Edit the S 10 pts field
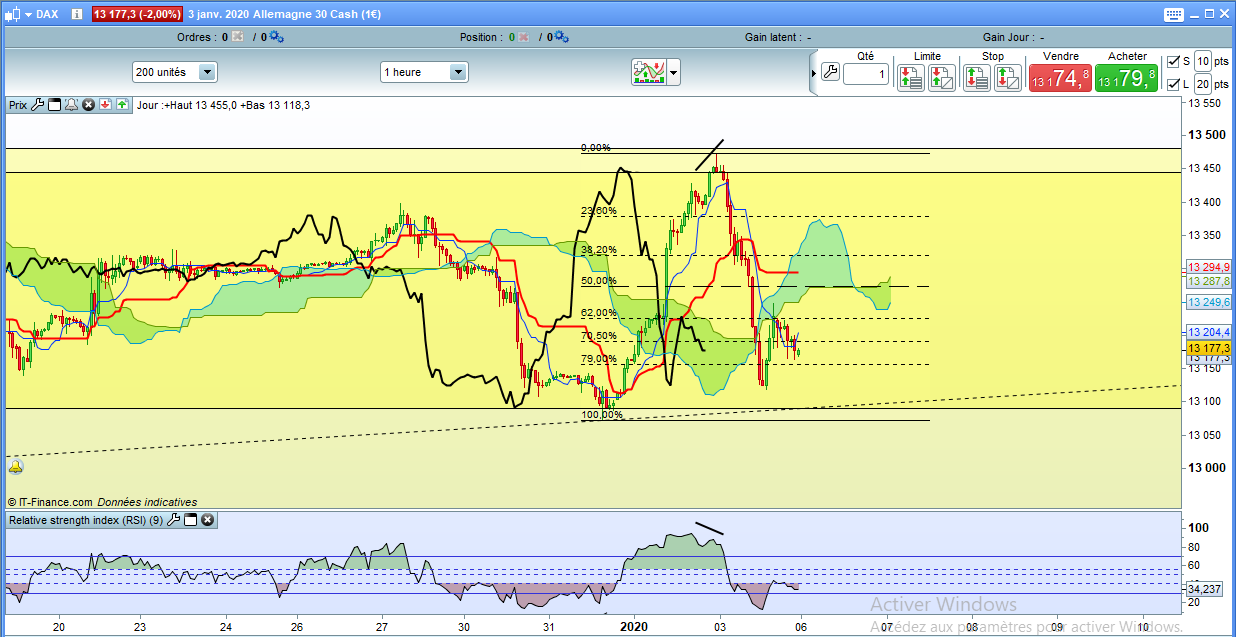The image size is (1236, 637). [1202, 61]
